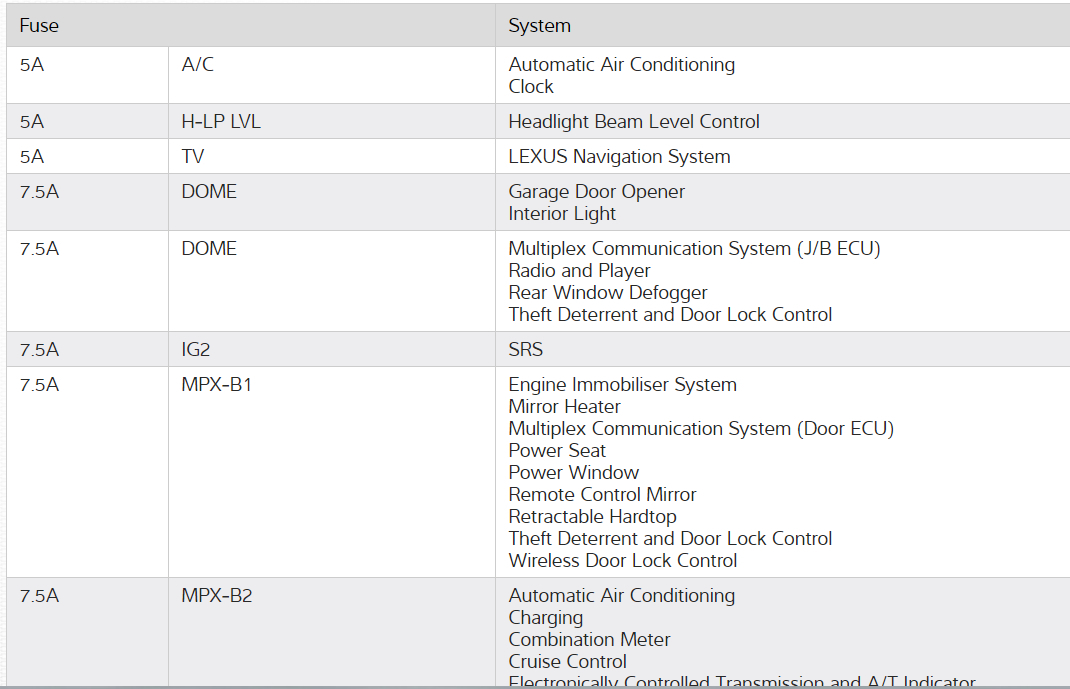
Task: Click the LEXUS Navigation System text
Action: 619,157
